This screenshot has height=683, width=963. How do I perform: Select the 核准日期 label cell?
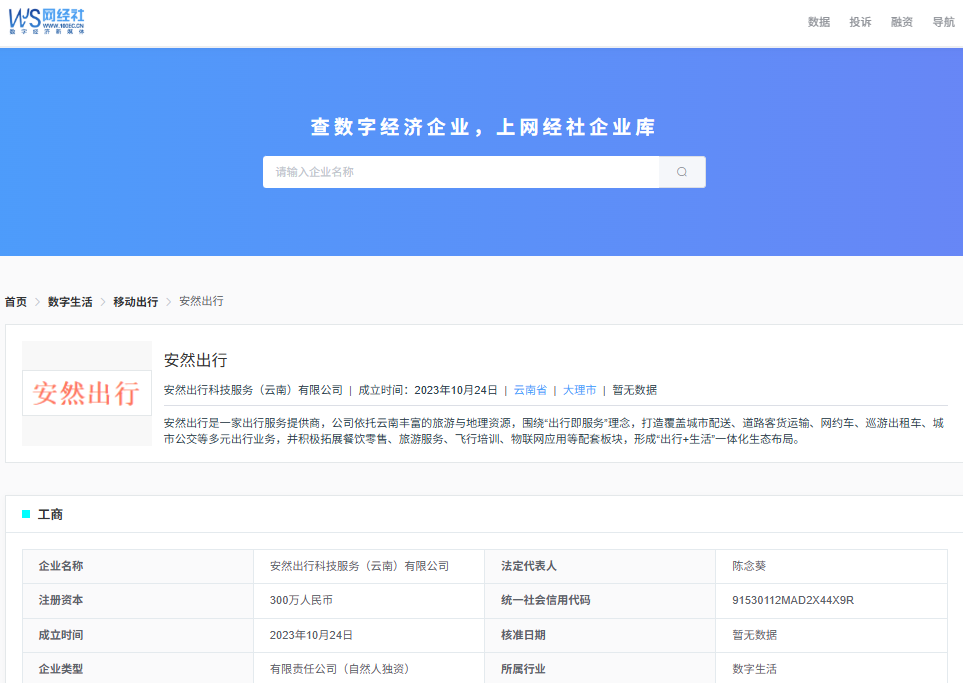pyautogui.click(x=600, y=635)
